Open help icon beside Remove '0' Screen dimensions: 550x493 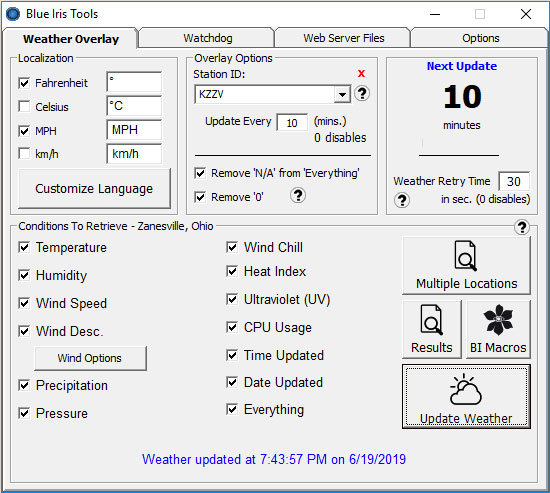(x=298, y=195)
